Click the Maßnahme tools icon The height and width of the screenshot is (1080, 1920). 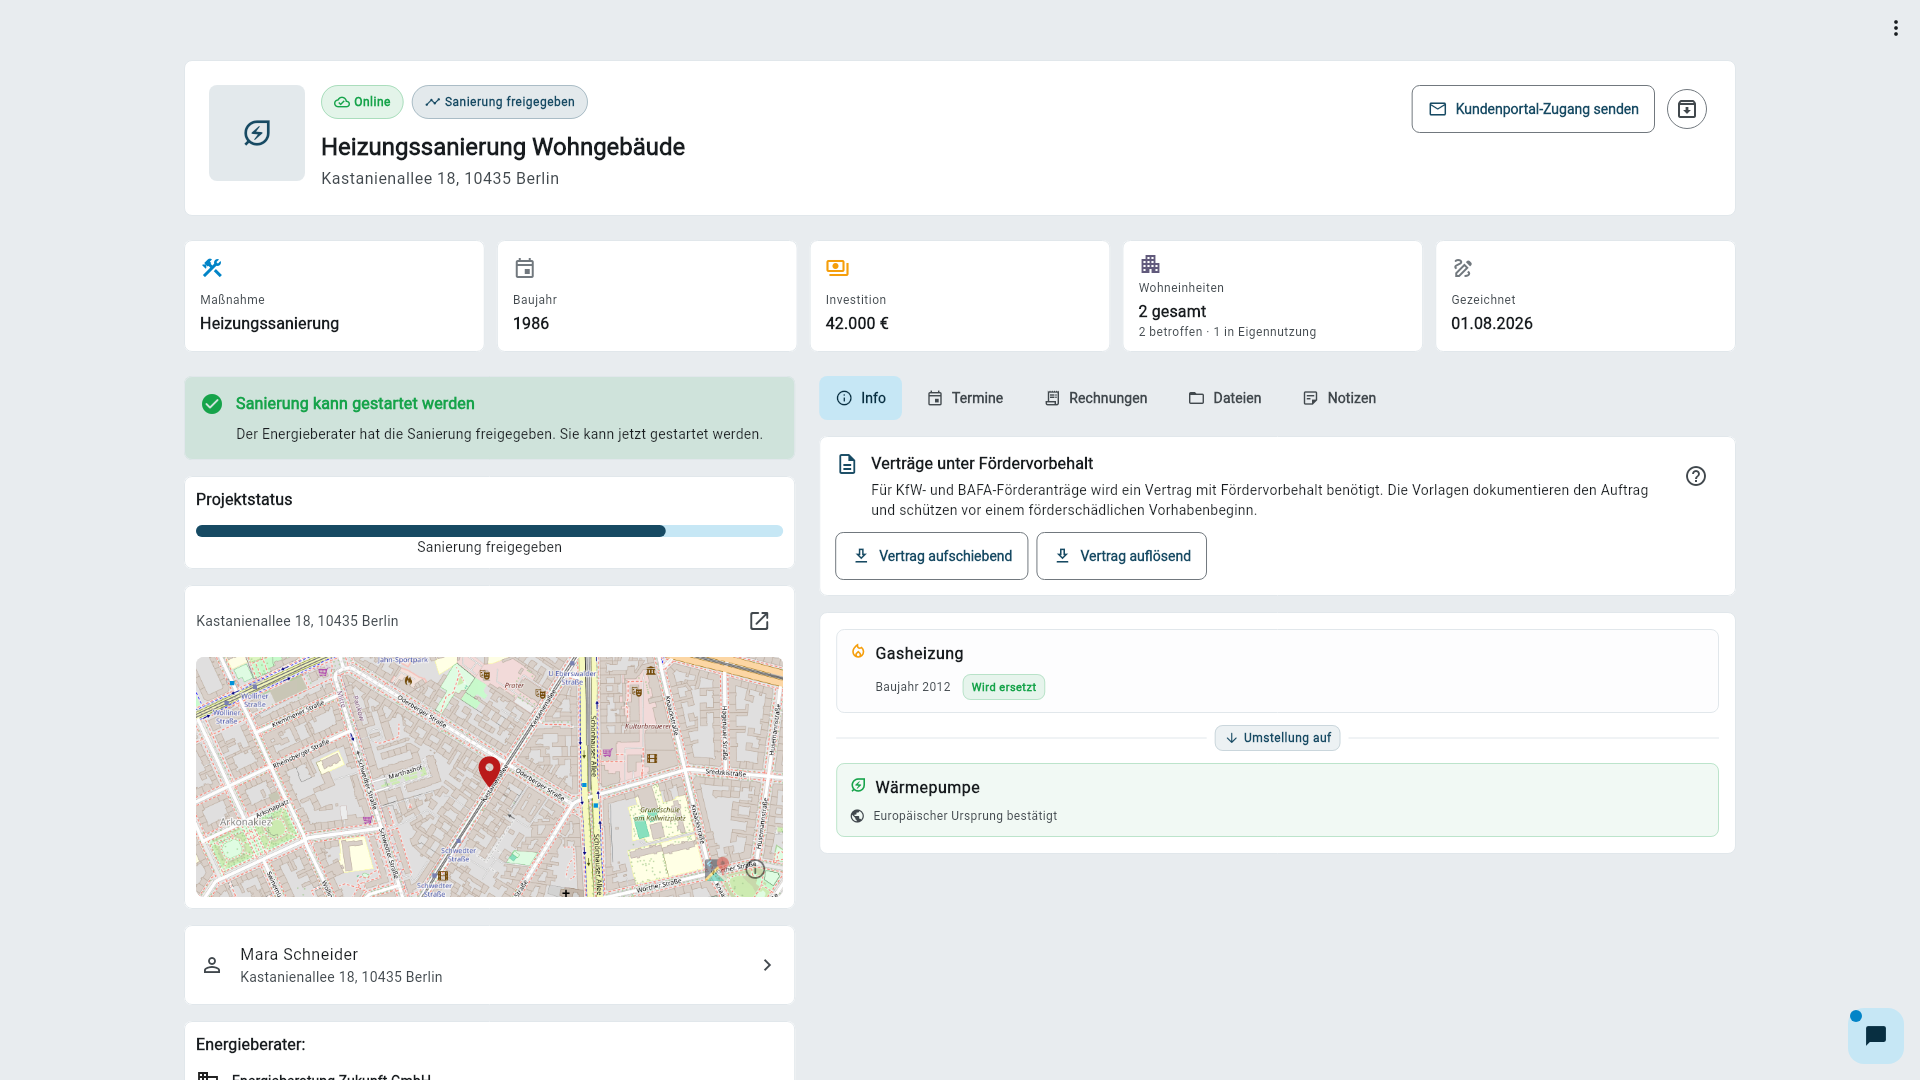coord(212,268)
